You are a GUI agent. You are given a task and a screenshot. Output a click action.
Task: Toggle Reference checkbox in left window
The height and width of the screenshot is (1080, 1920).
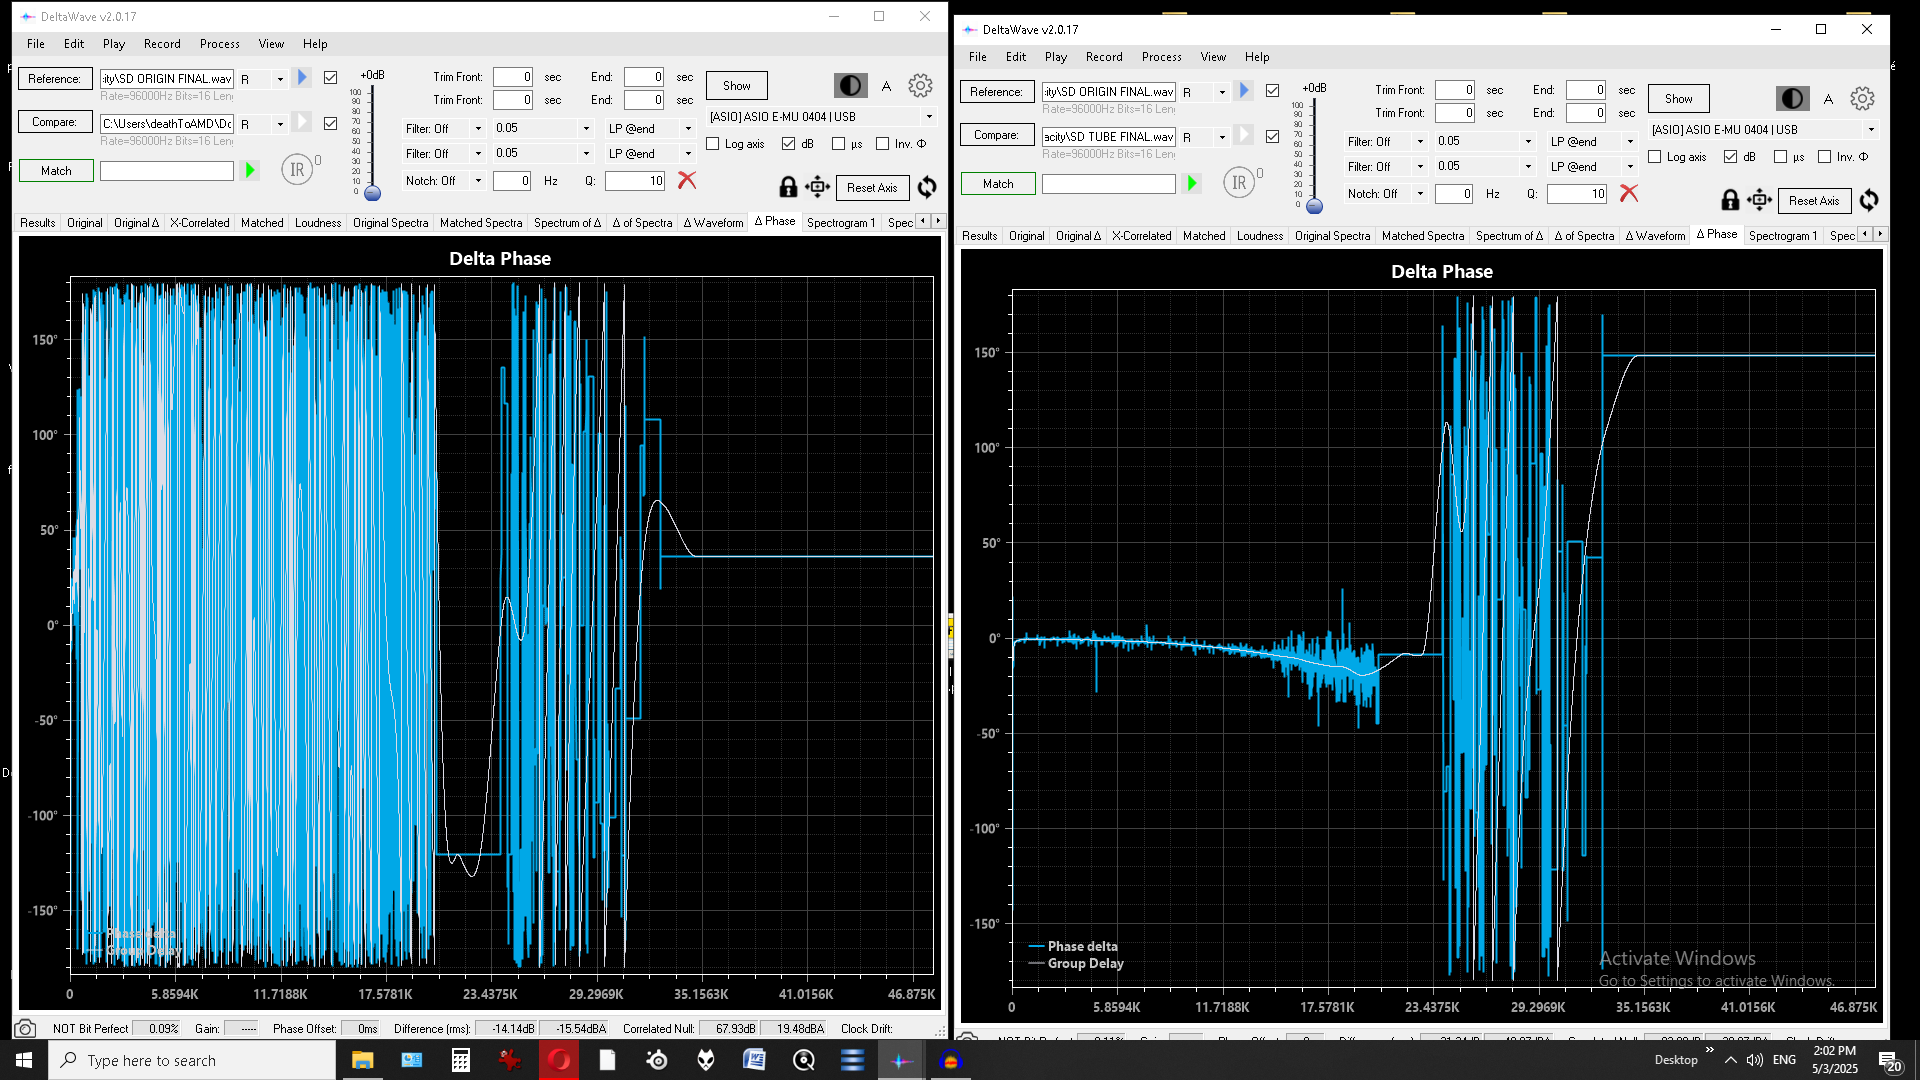pos(331,77)
